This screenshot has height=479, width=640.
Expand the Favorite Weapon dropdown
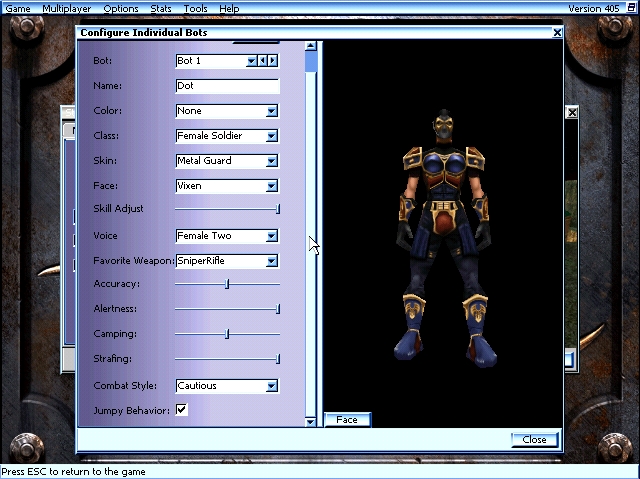(x=271, y=262)
